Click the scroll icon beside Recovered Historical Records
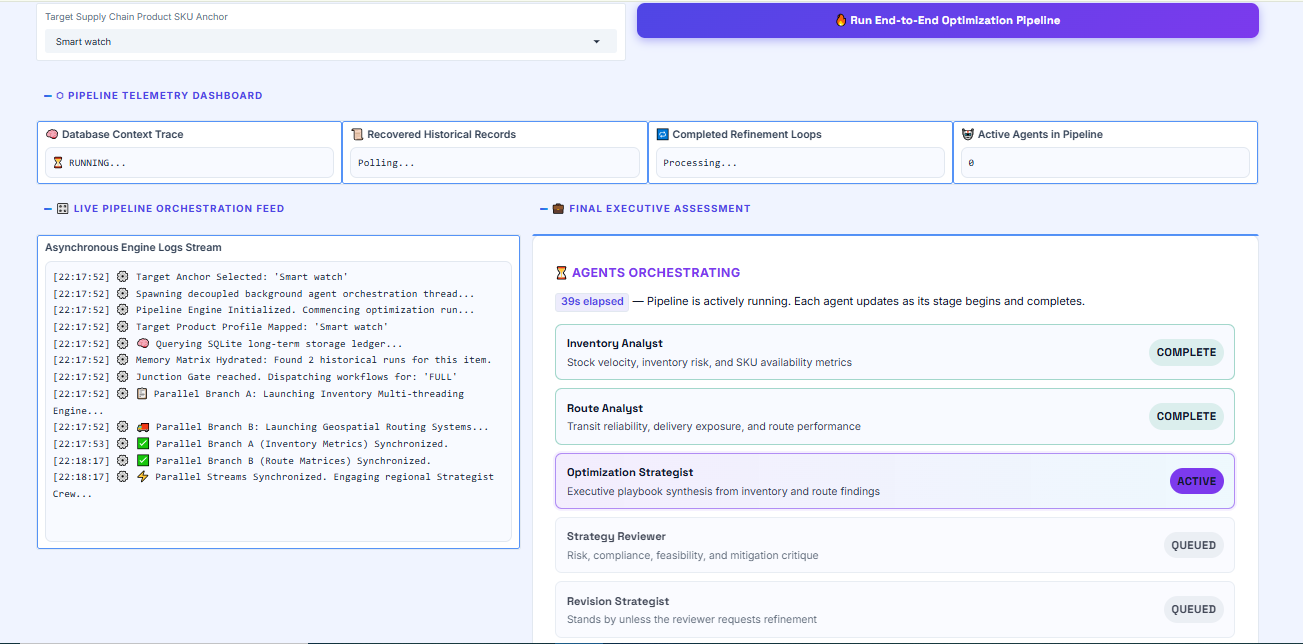The image size is (1303, 644). (357, 134)
